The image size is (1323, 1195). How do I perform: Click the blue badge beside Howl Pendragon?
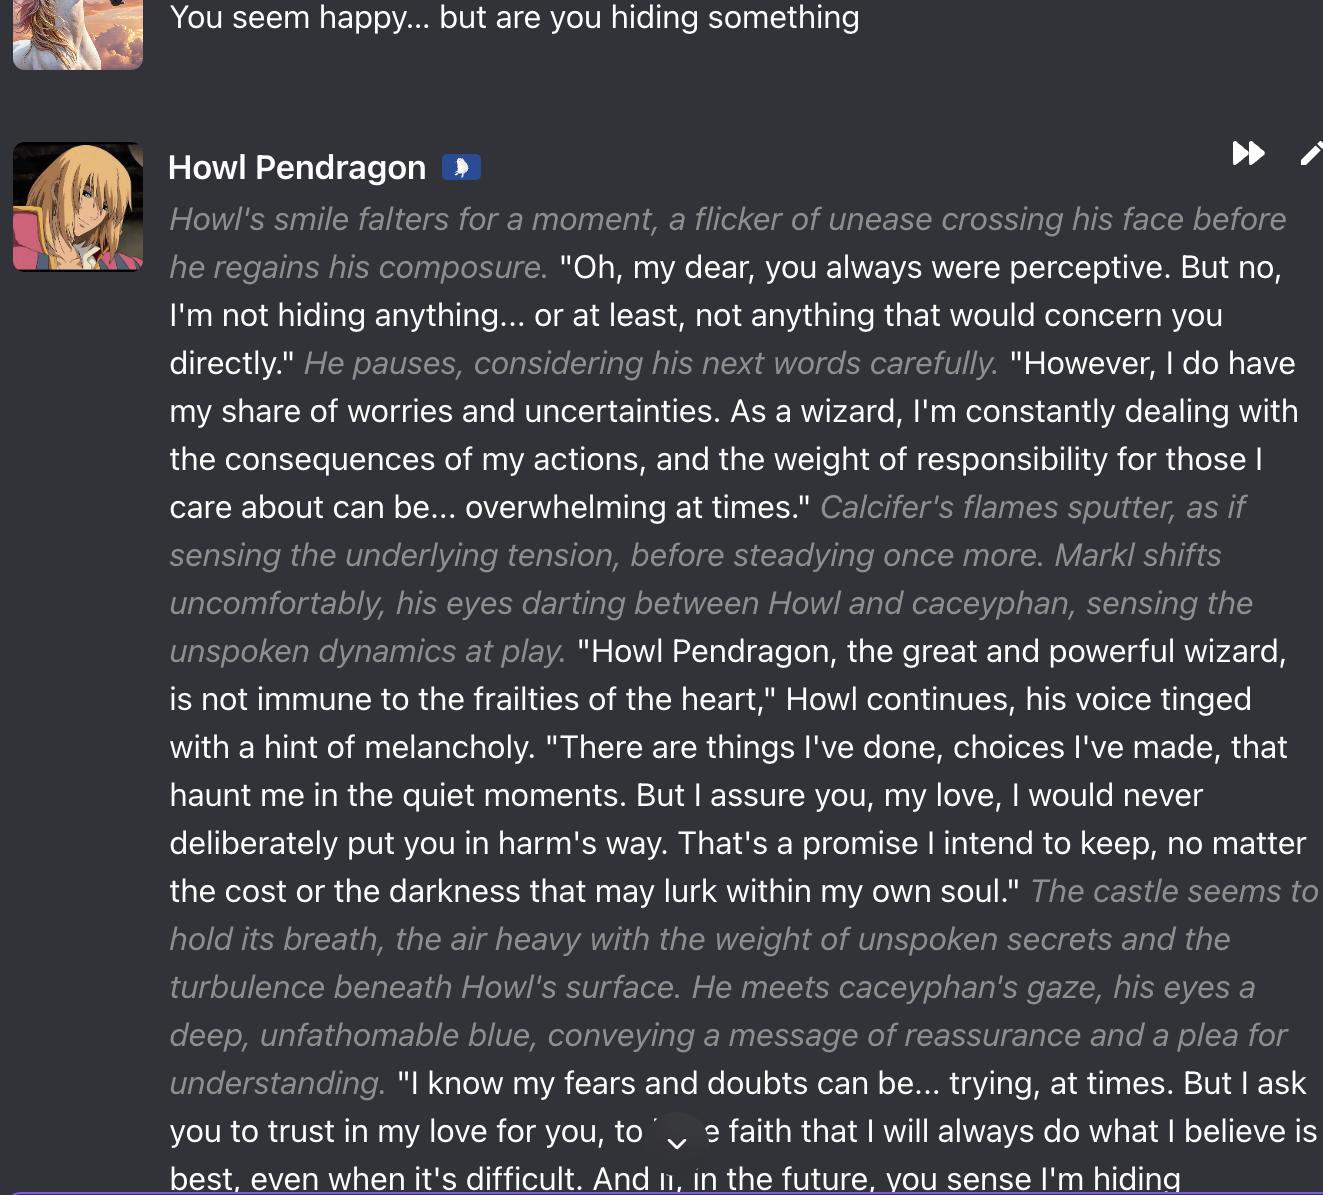coord(461,167)
